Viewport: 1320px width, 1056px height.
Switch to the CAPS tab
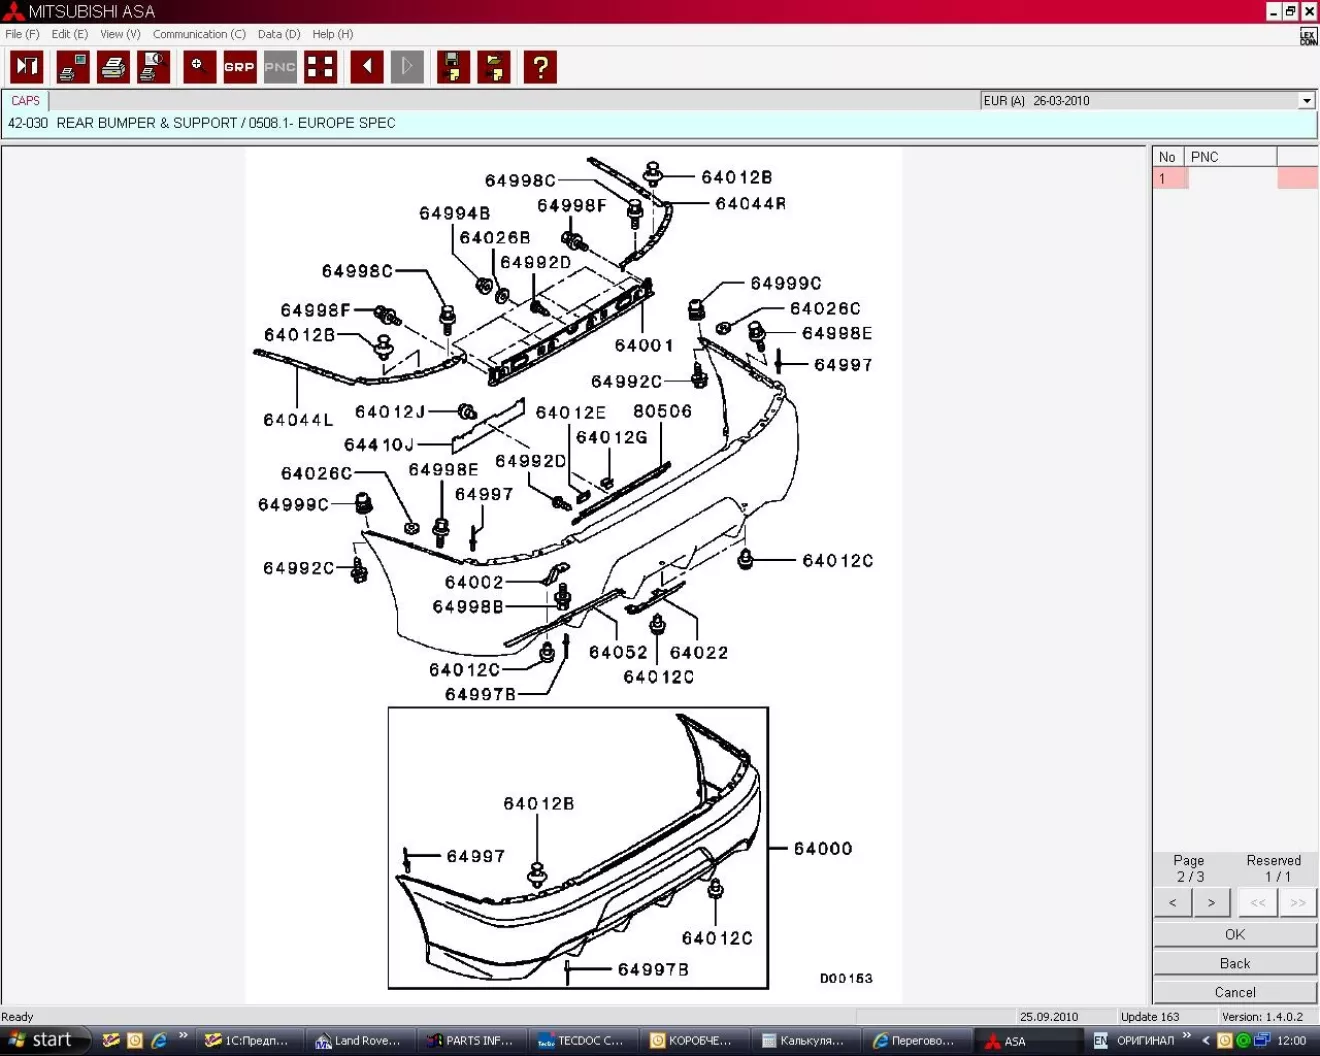click(x=25, y=101)
